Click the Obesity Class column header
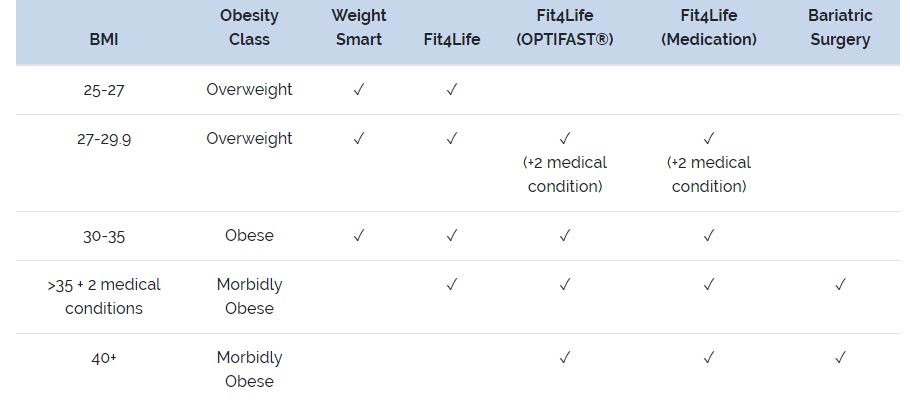This screenshot has height=408, width=910. (x=249, y=28)
